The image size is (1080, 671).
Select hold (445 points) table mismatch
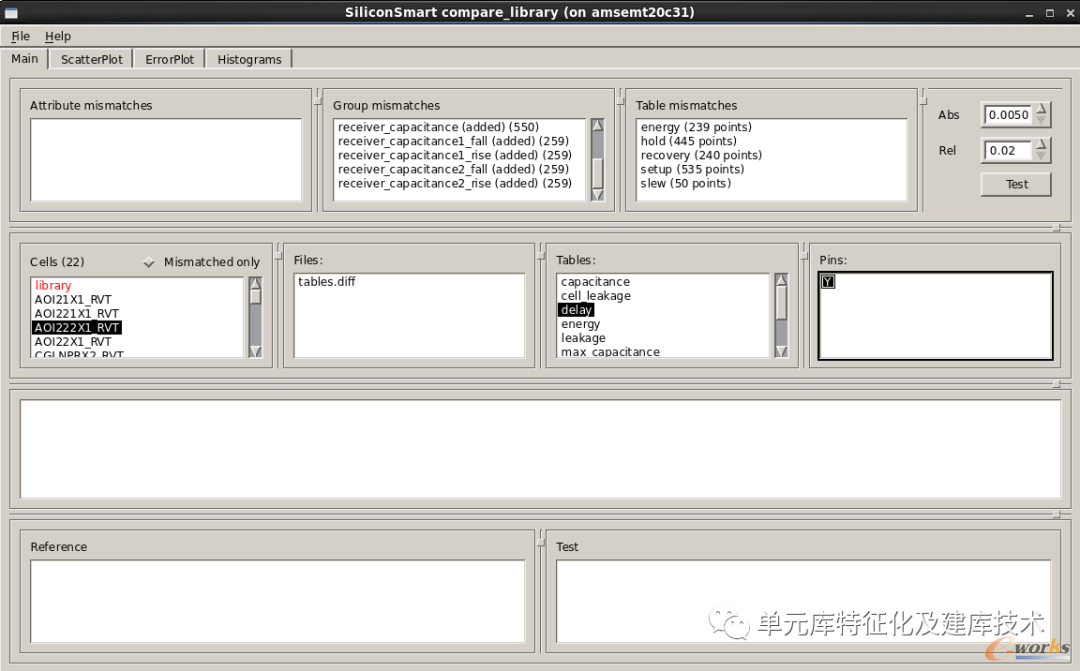point(688,141)
